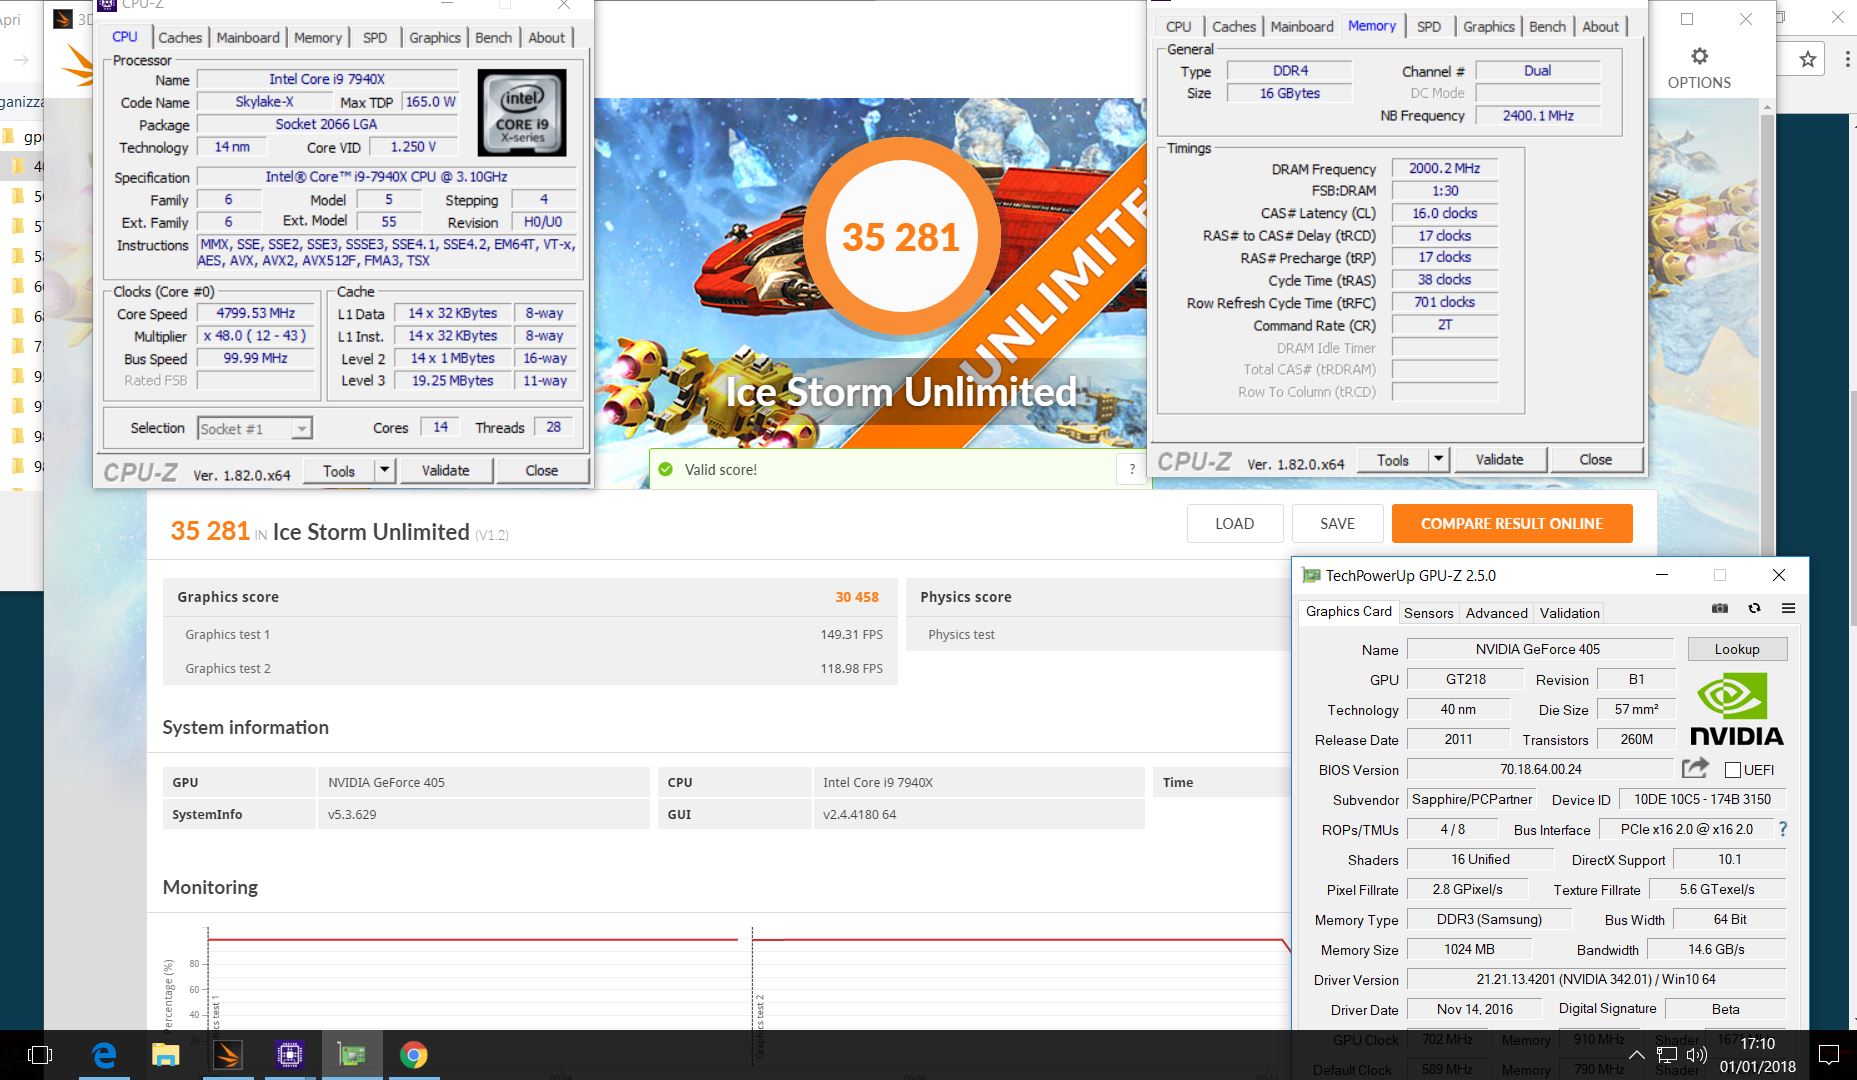Click the BIOS share/export icon in GPU-Z
This screenshot has width=1857, height=1080.
[x=1695, y=768]
